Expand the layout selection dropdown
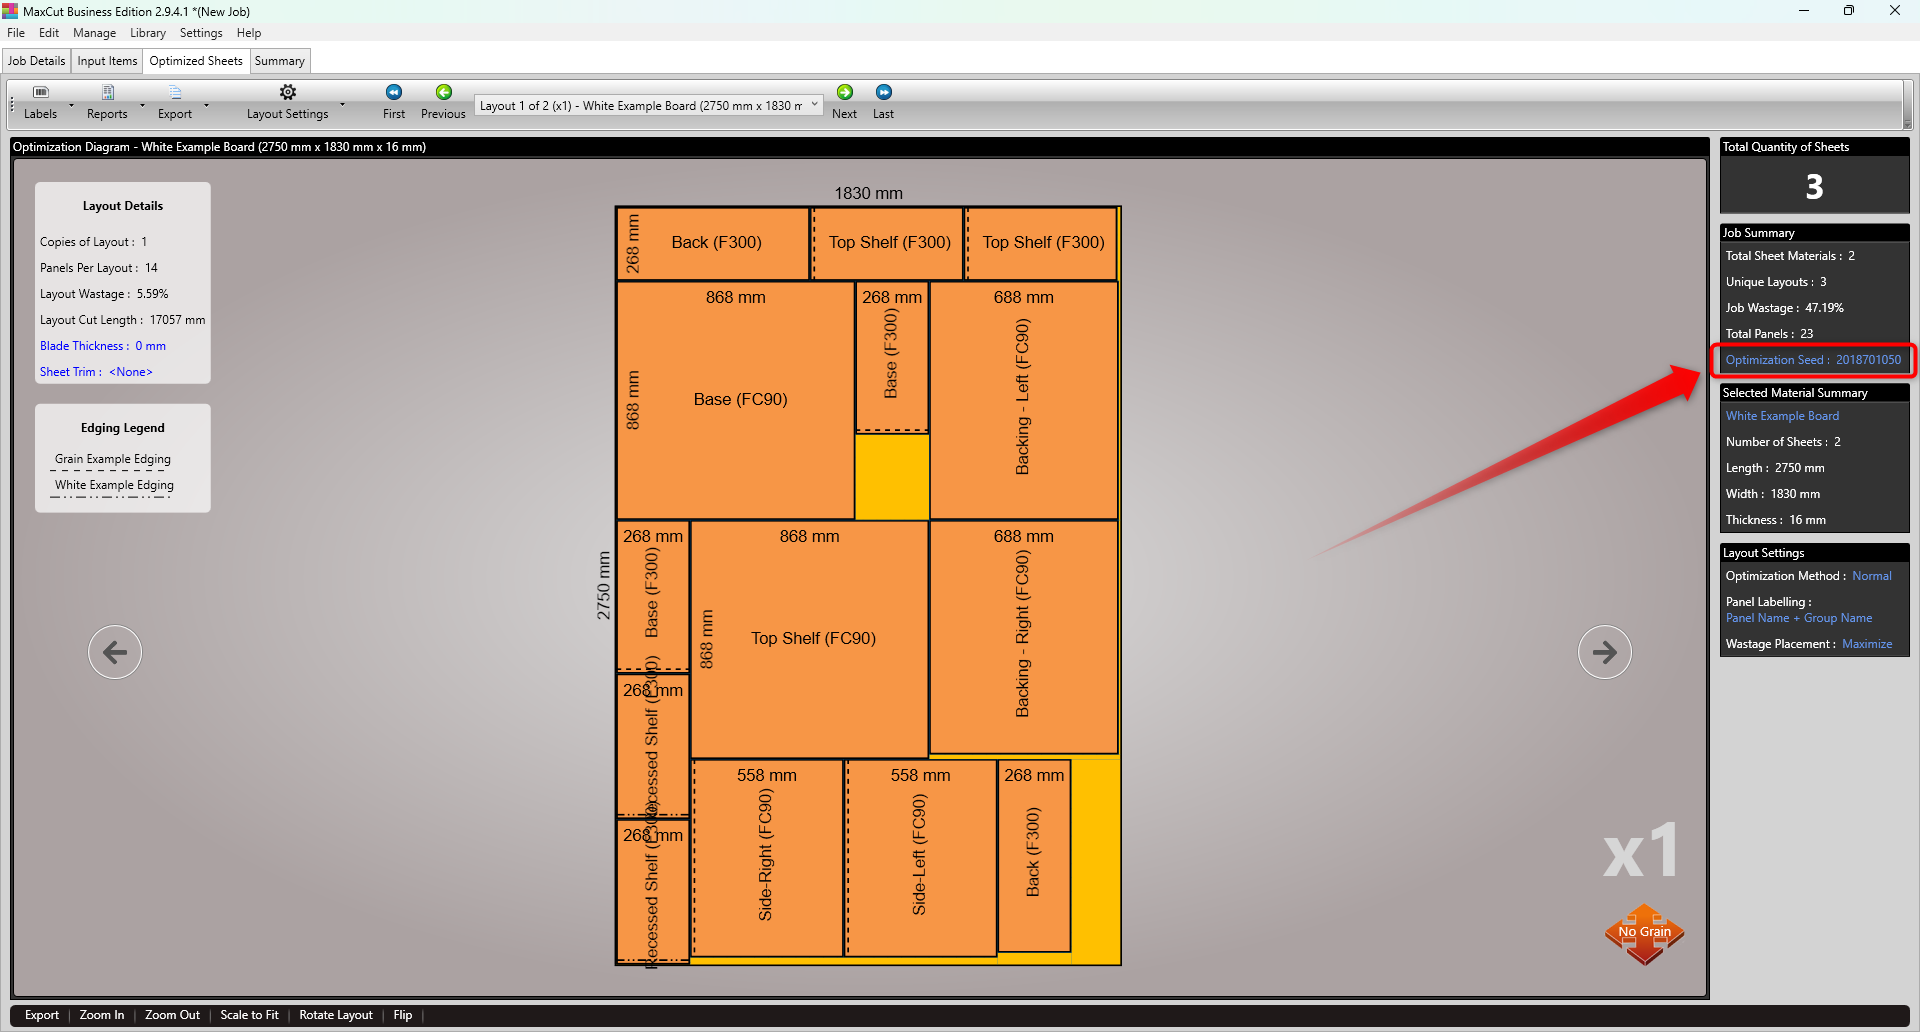 (814, 104)
